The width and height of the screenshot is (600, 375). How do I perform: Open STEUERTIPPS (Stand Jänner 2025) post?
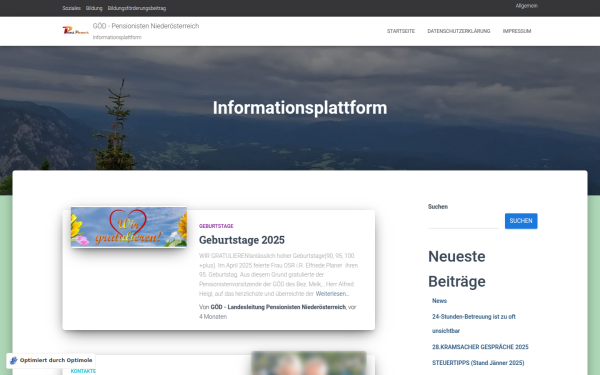[478, 363]
